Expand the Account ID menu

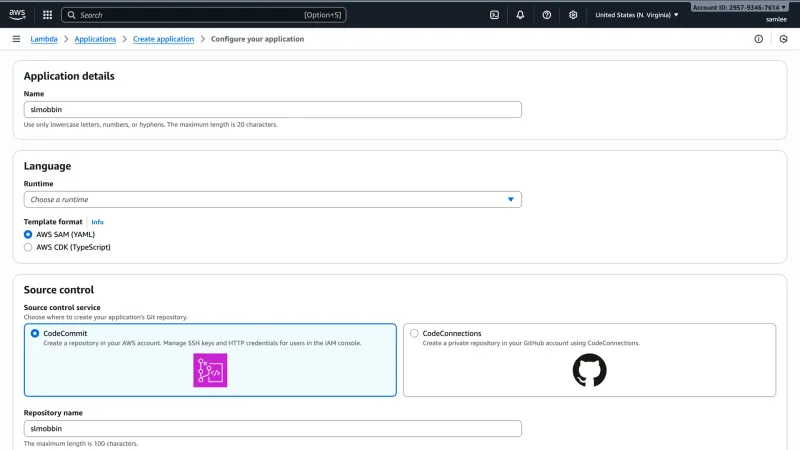[x=739, y=8]
